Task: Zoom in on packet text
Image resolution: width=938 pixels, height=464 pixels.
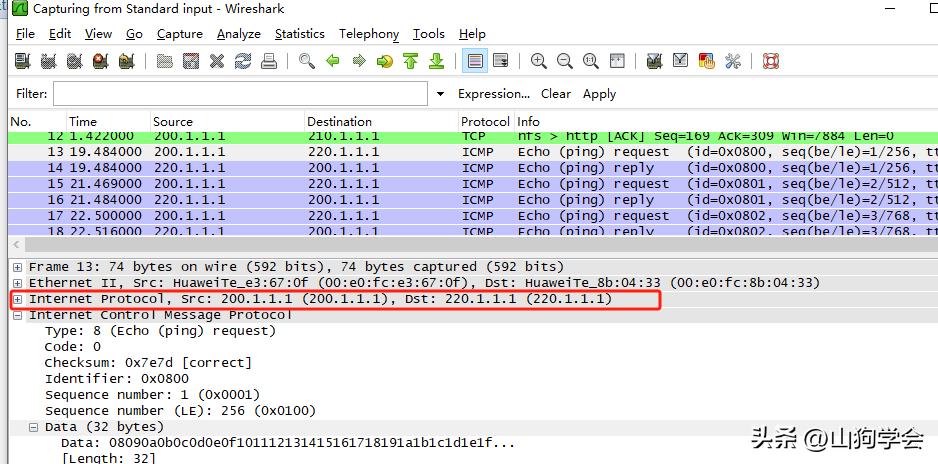Action: point(539,61)
